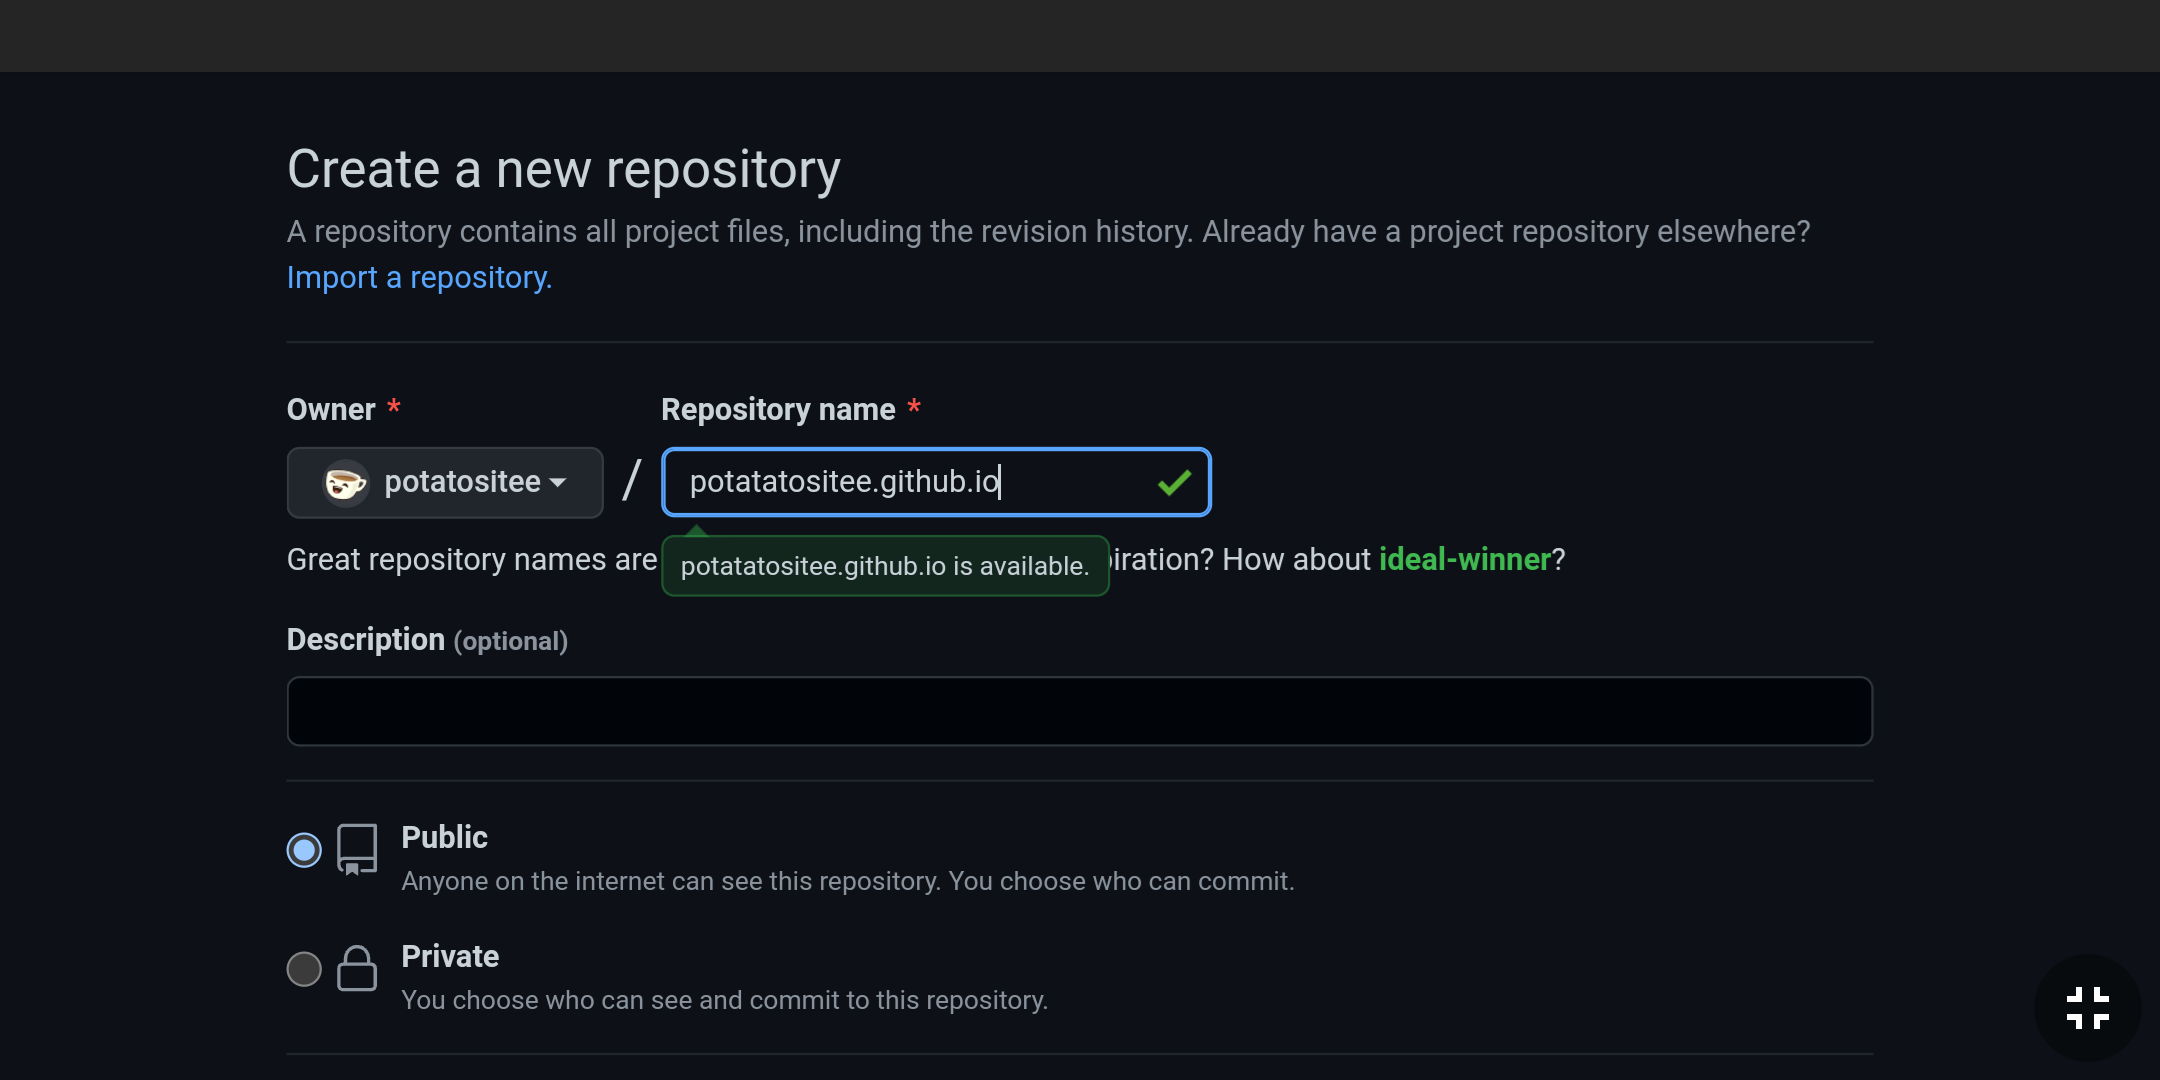Select the Private radio button
Viewport: 2160px width, 1080px height.
pos(304,969)
